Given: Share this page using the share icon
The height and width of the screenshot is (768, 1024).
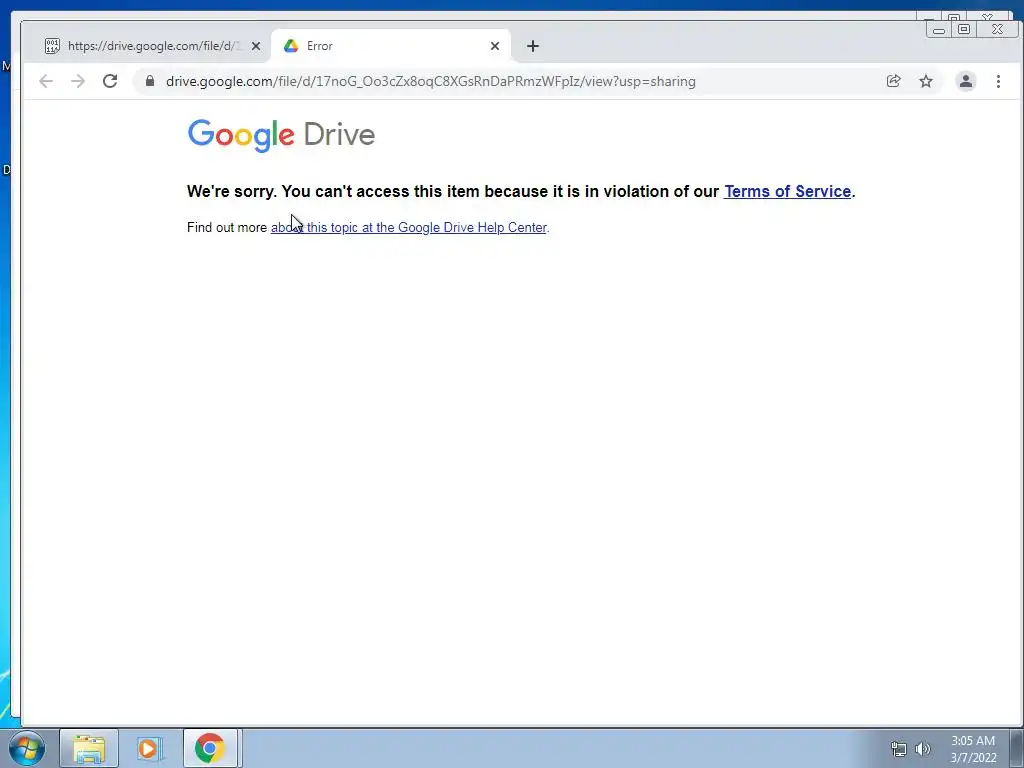Looking at the screenshot, I should point(893,81).
